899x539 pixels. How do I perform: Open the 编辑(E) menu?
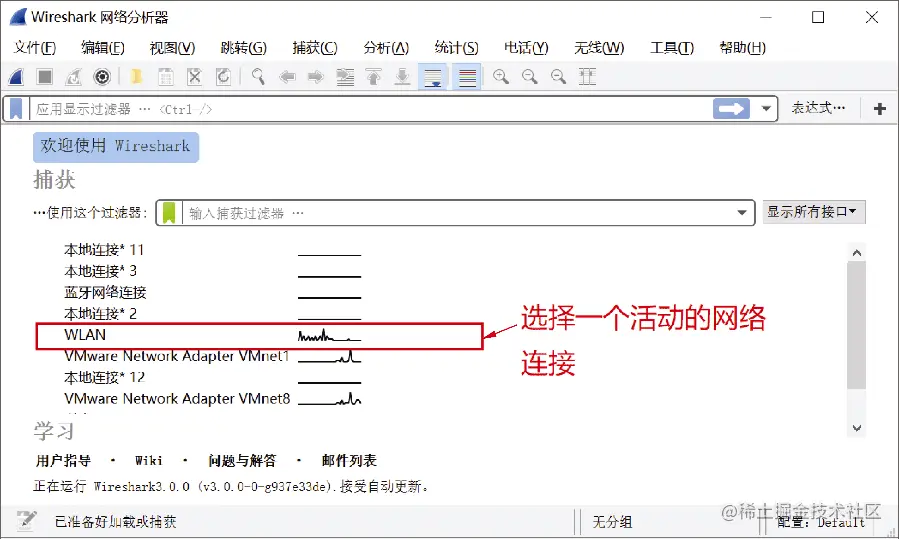[103, 48]
